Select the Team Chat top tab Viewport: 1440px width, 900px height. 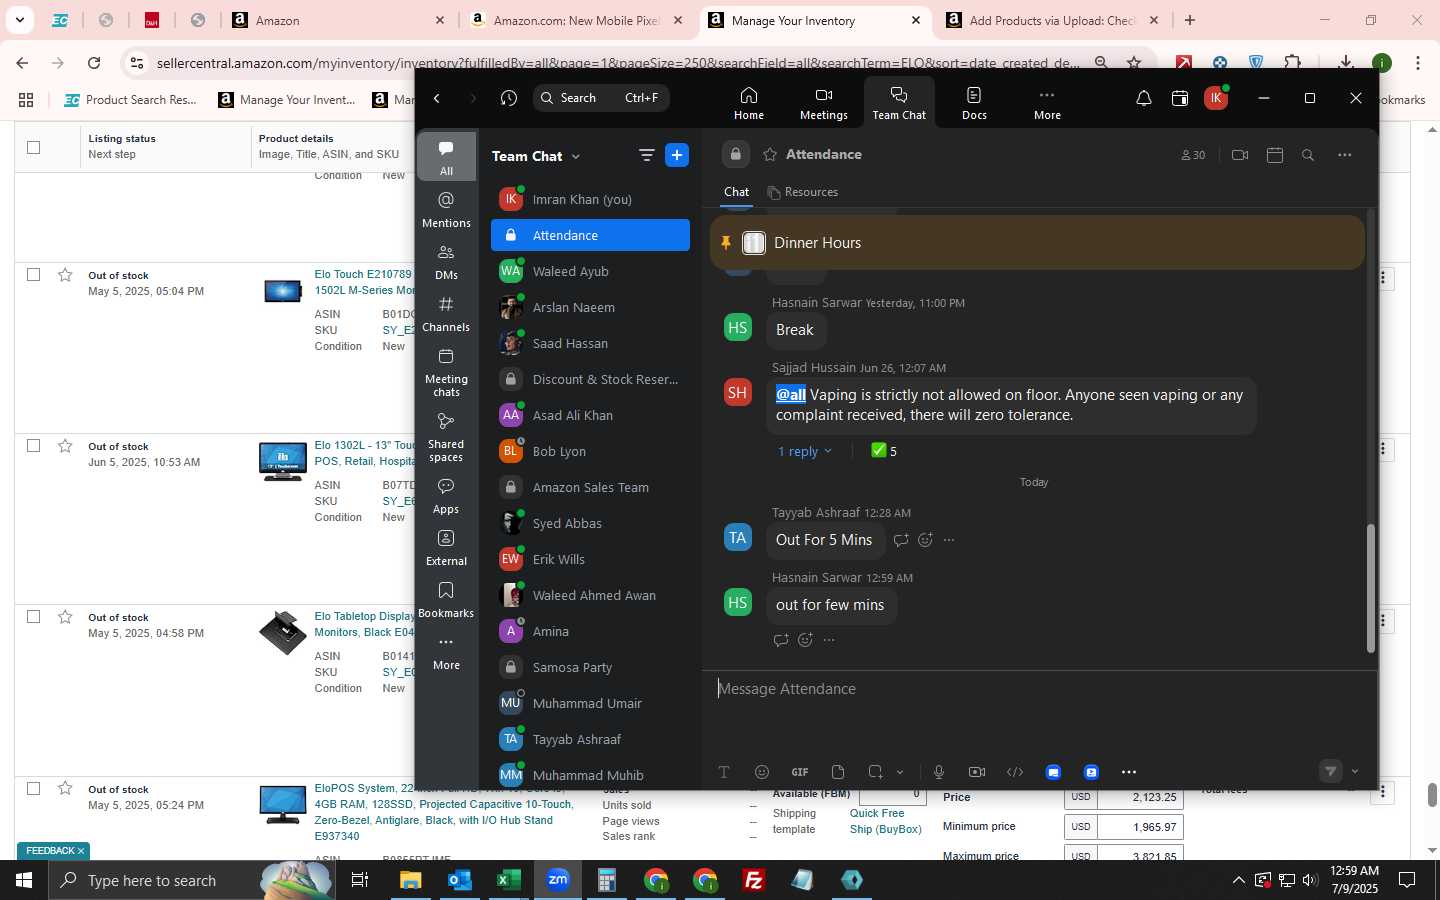tap(899, 103)
